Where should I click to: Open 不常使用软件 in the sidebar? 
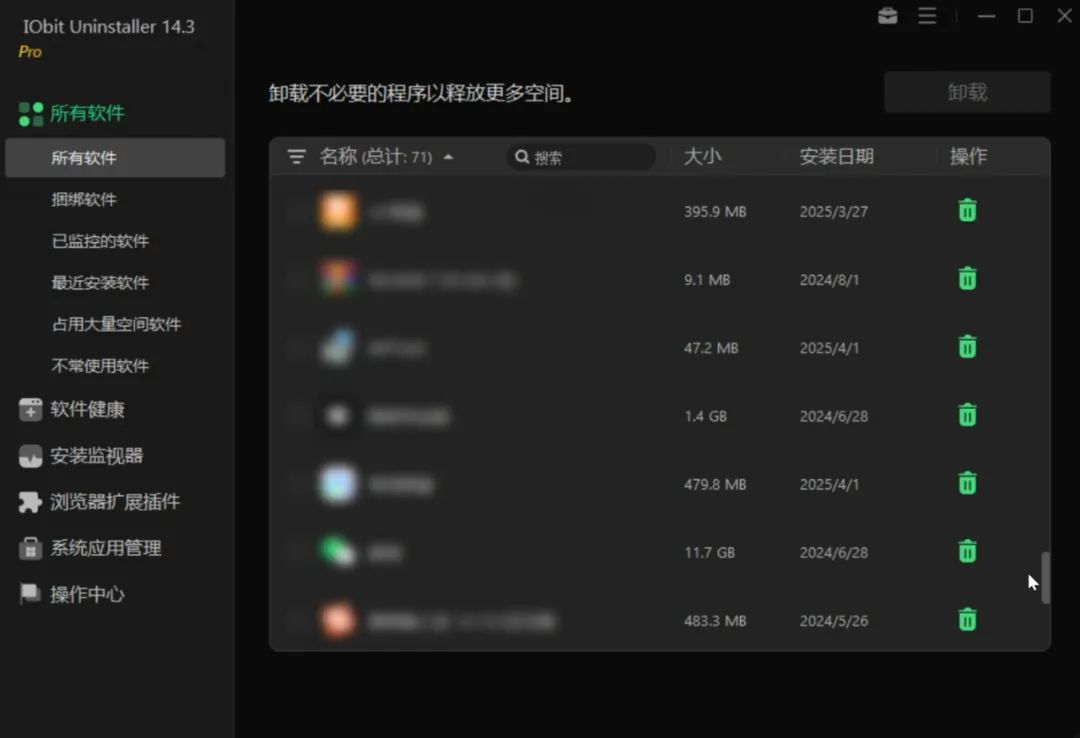coord(100,366)
